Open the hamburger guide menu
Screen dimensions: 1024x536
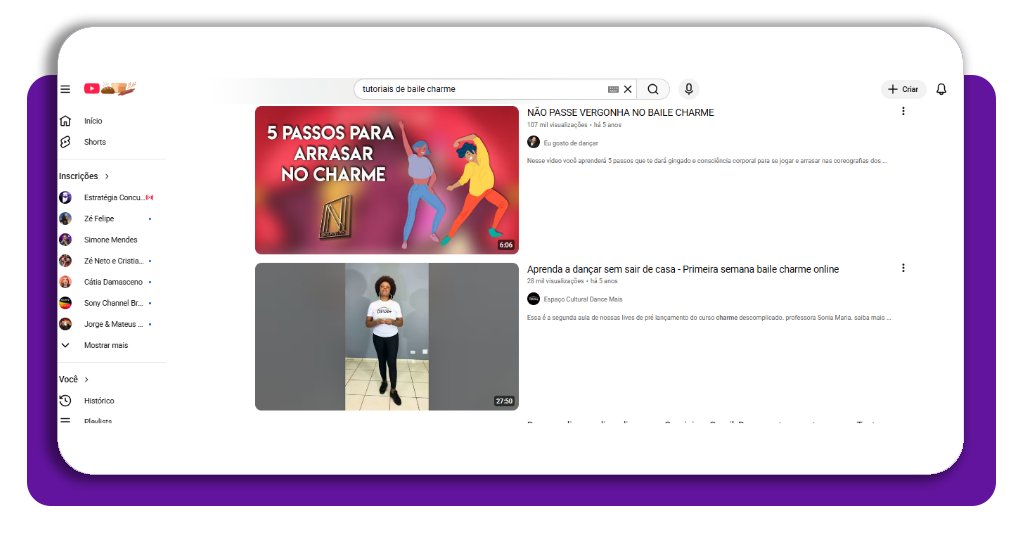(65, 89)
